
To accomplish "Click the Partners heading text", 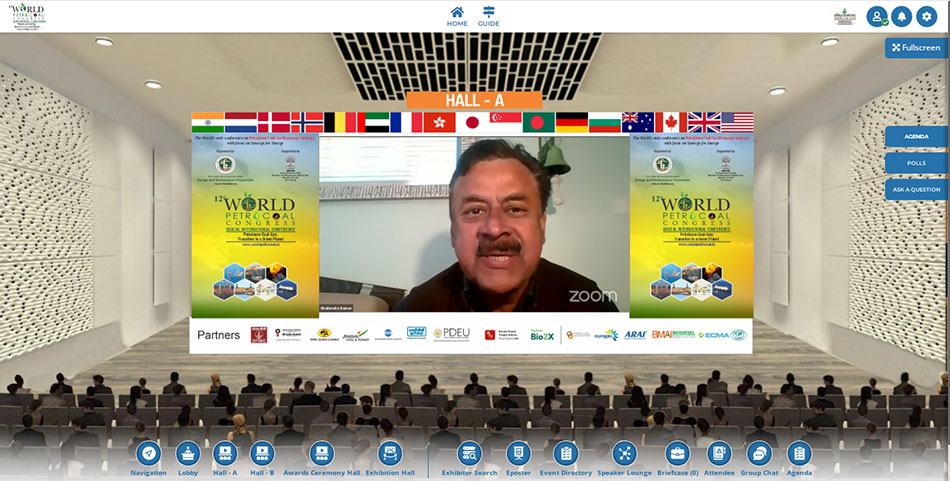I will pyautogui.click(x=218, y=335).
